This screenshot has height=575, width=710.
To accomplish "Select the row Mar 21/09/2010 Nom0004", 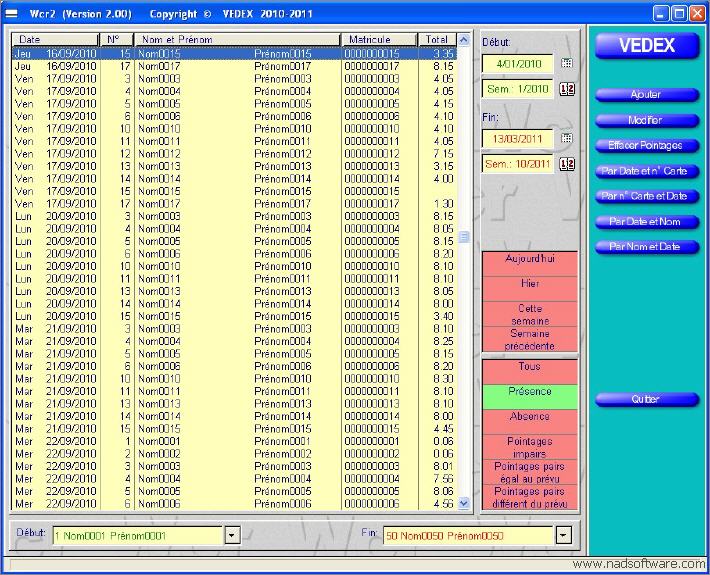I will 234,341.
